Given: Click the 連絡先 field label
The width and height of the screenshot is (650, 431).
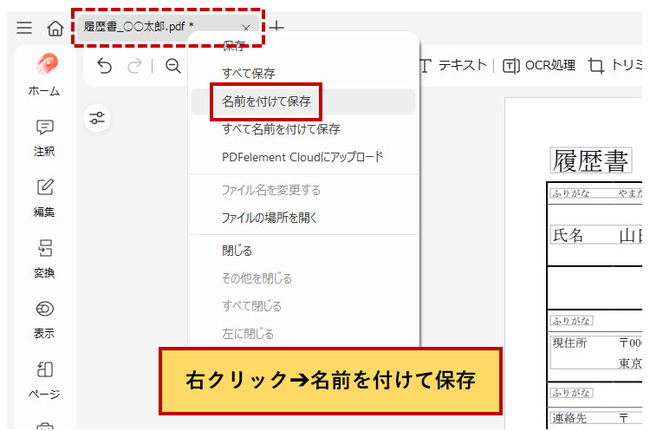Looking at the screenshot, I should pos(570,418).
